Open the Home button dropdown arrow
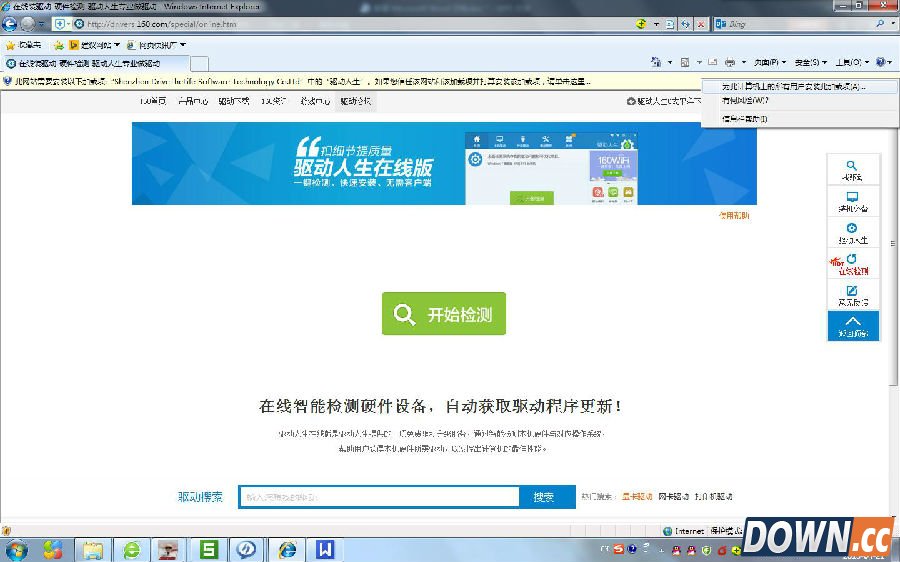This screenshot has height=562, width=900. click(670, 62)
